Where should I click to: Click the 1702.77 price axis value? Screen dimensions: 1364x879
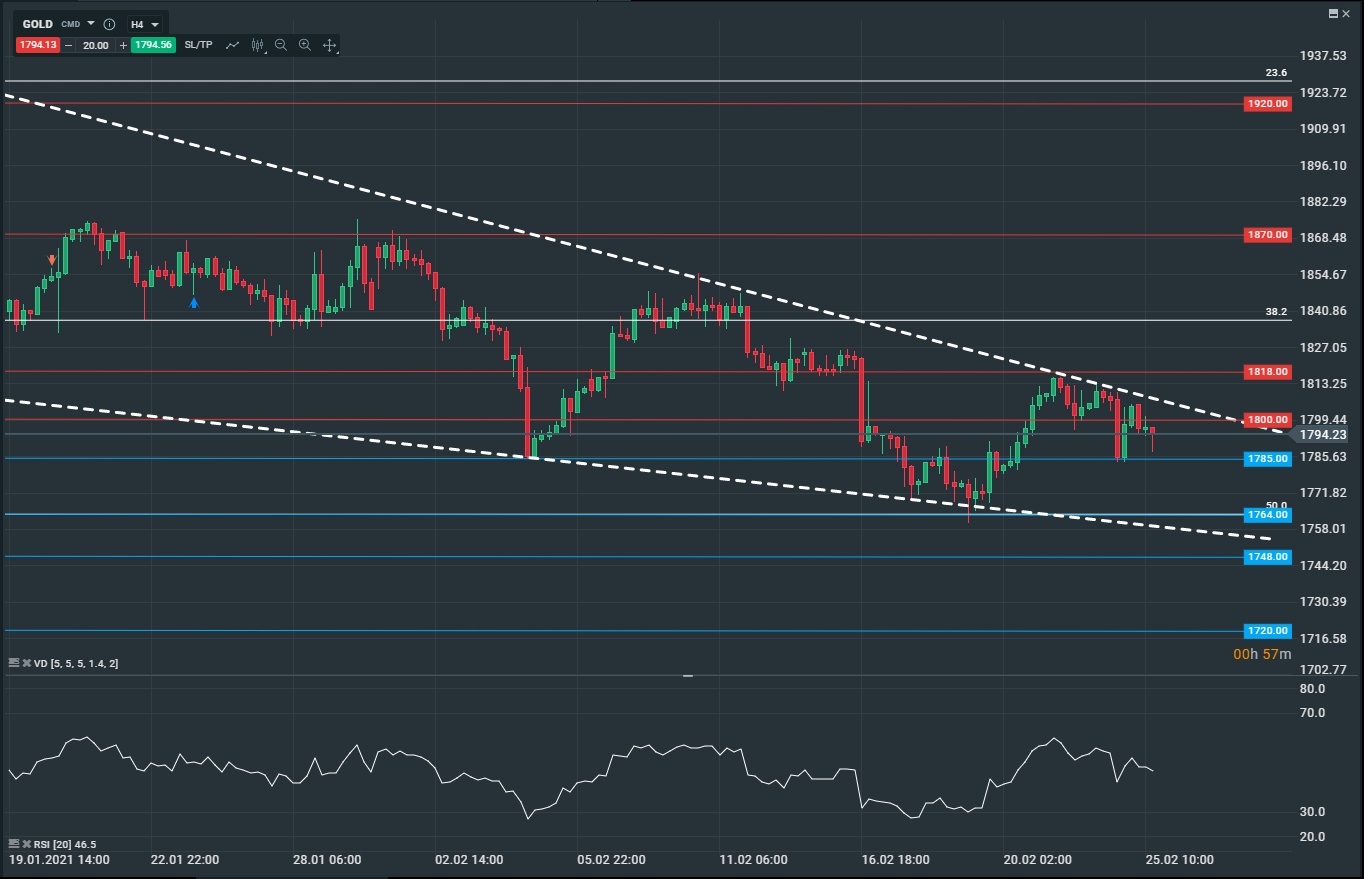[x=1323, y=668]
